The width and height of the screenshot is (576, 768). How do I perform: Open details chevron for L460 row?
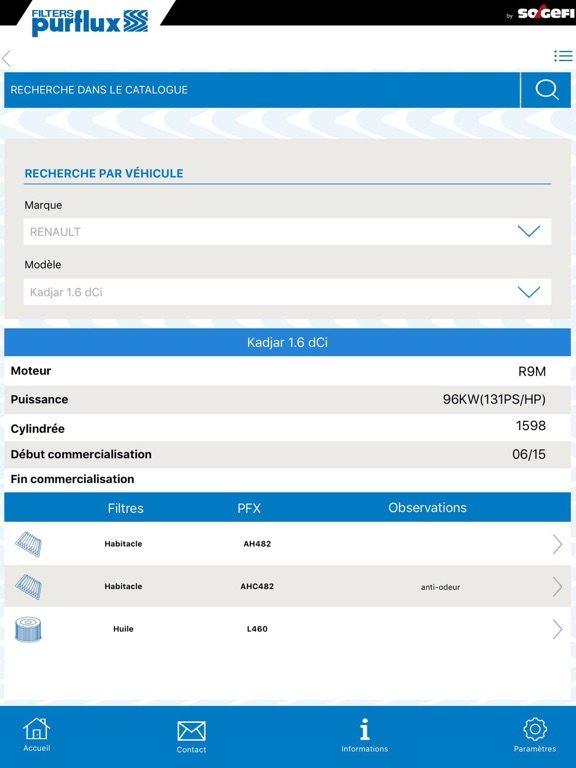pyautogui.click(x=557, y=629)
